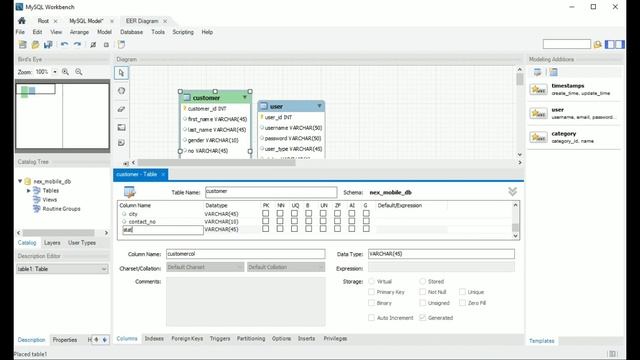Check NN checkbox for contact_no column
The image size is (640, 360).
280,221
